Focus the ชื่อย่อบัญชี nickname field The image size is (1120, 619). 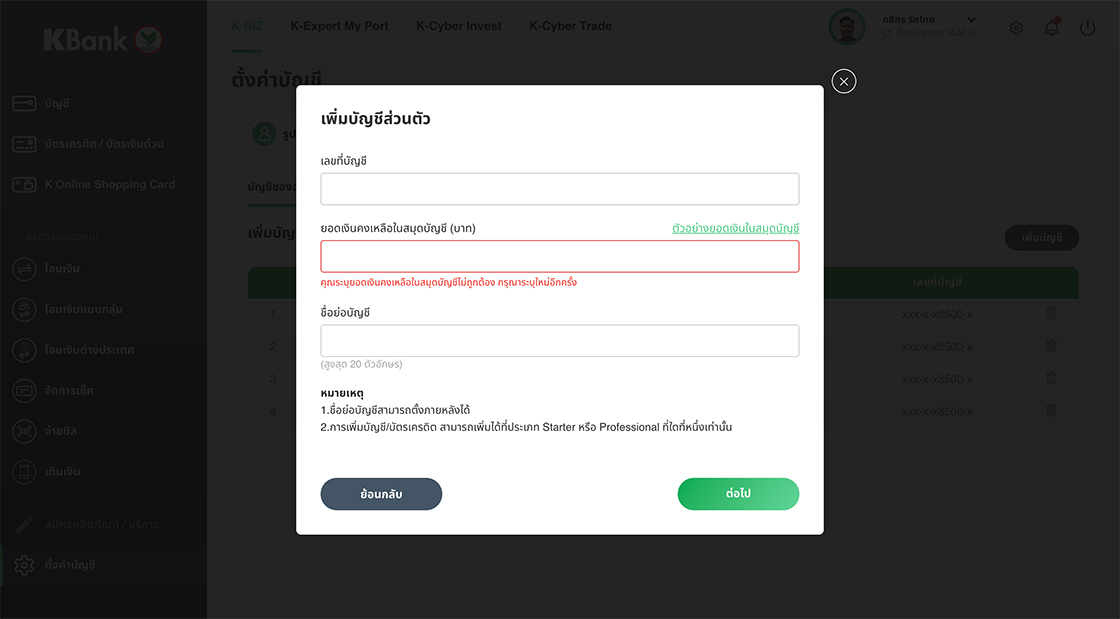(559, 341)
